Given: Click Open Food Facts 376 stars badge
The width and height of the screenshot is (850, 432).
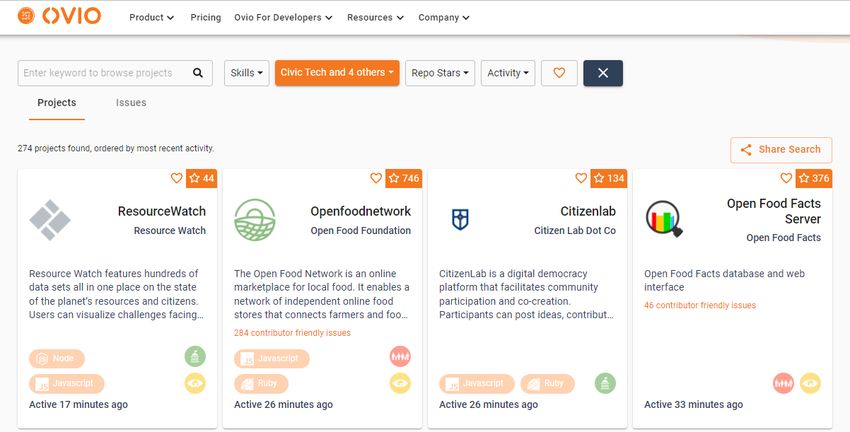Looking at the screenshot, I should click(814, 178).
